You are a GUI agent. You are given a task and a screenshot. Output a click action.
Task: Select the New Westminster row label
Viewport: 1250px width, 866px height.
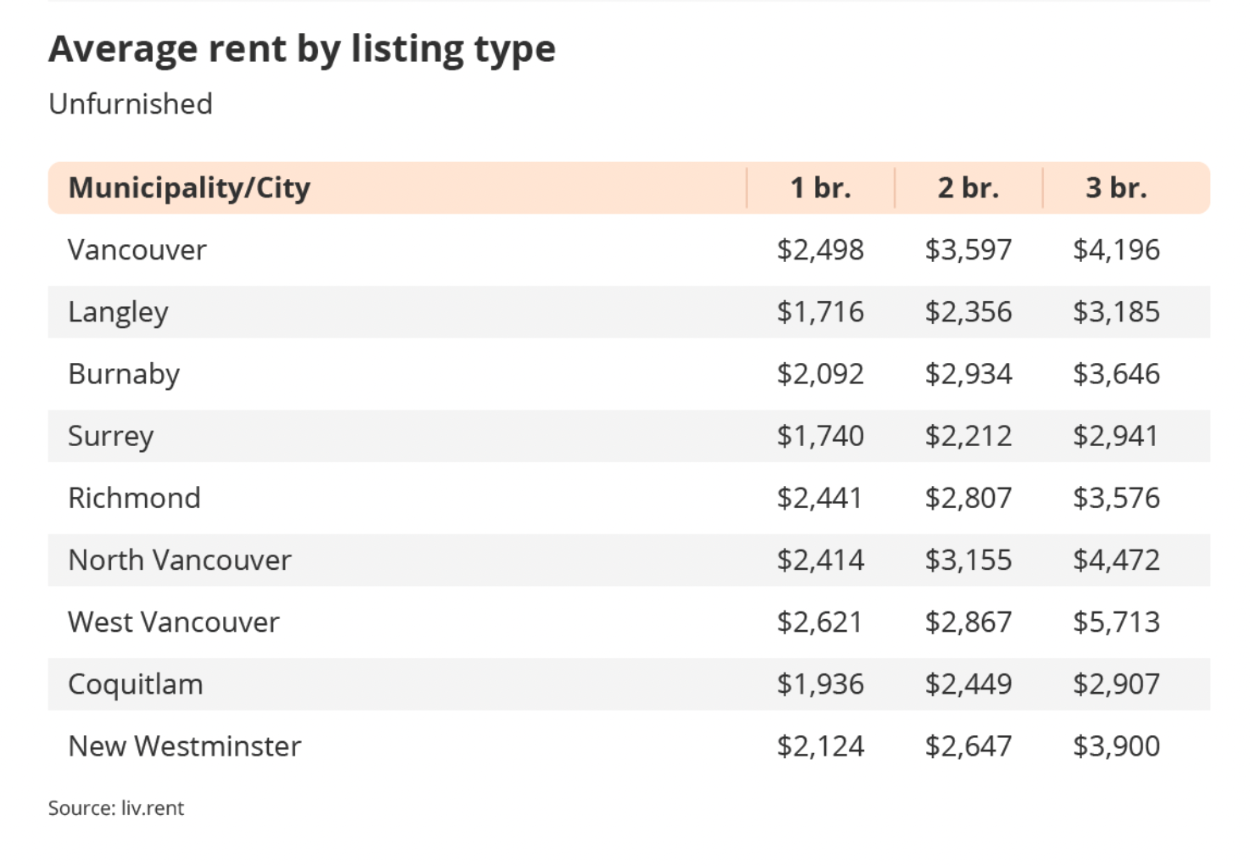click(x=185, y=745)
